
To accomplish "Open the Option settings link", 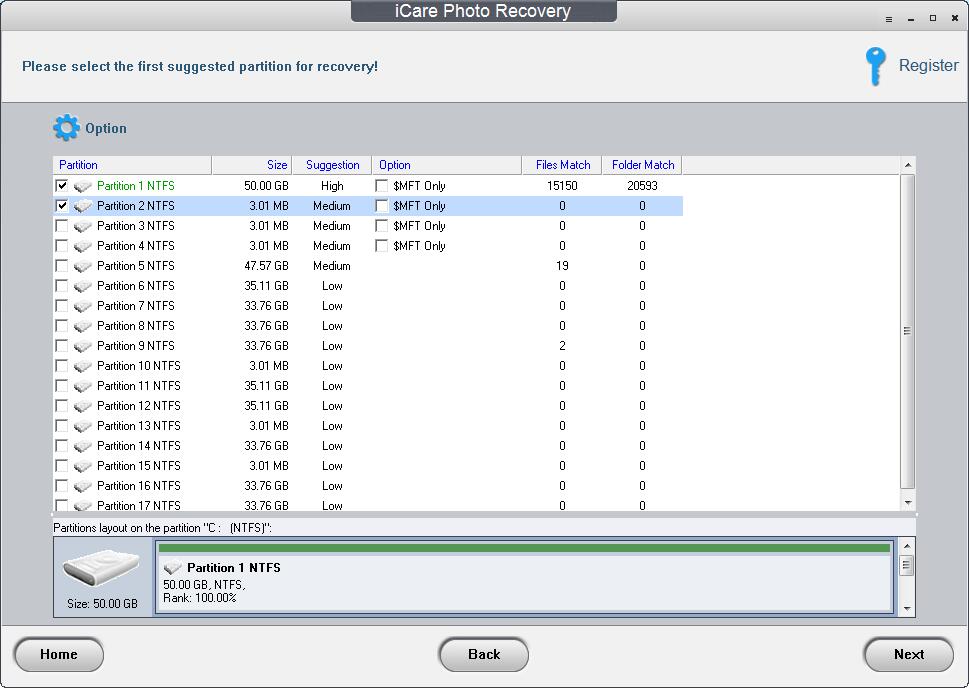I will 106,128.
